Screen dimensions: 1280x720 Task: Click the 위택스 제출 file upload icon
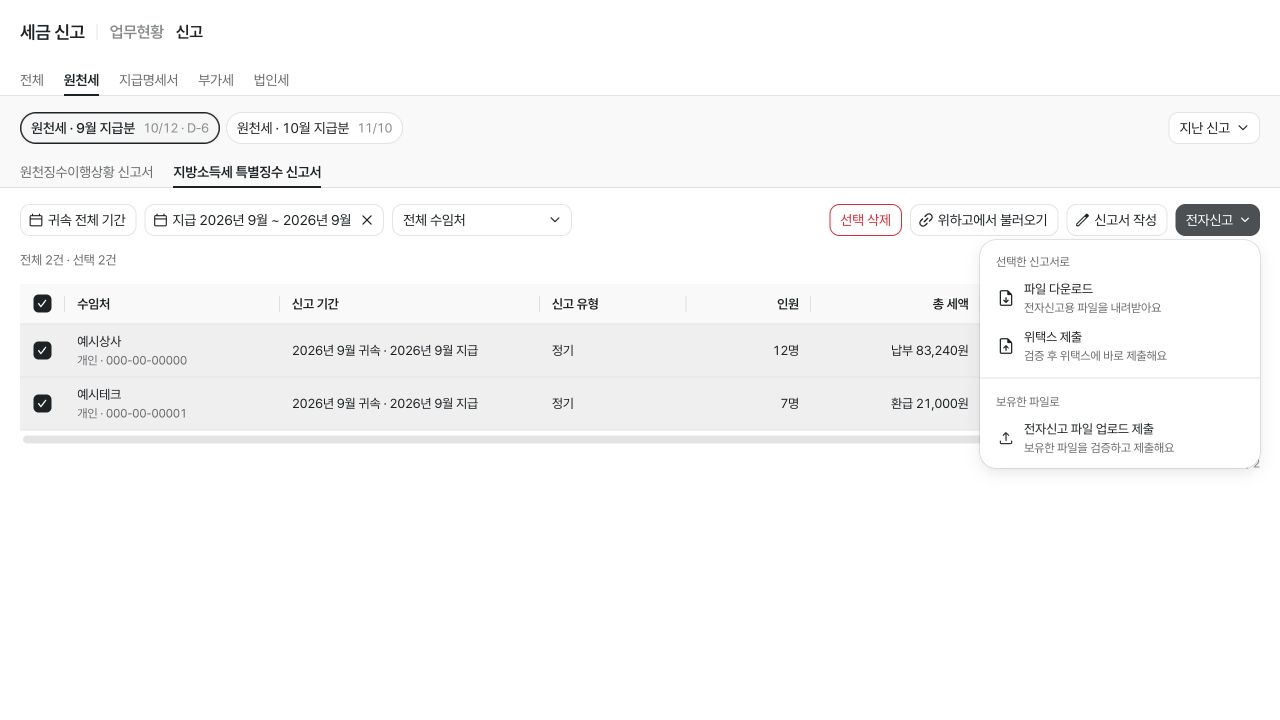[x=1006, y=346]
